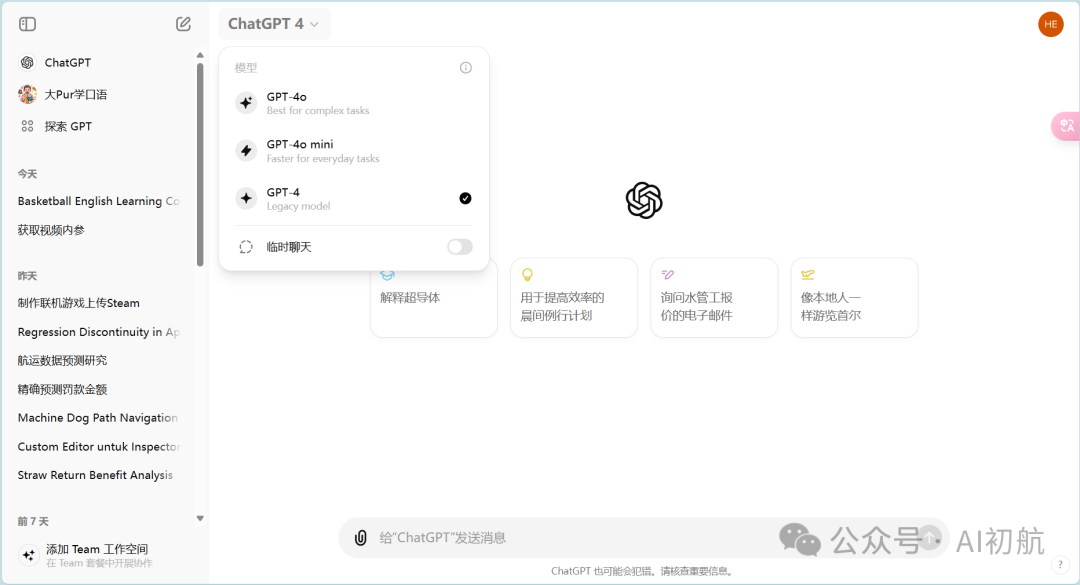Screen dimensions: 1080x585
Task: Open 探索 GPT grid icon in sidebar
Action: [x=27, y=126]
